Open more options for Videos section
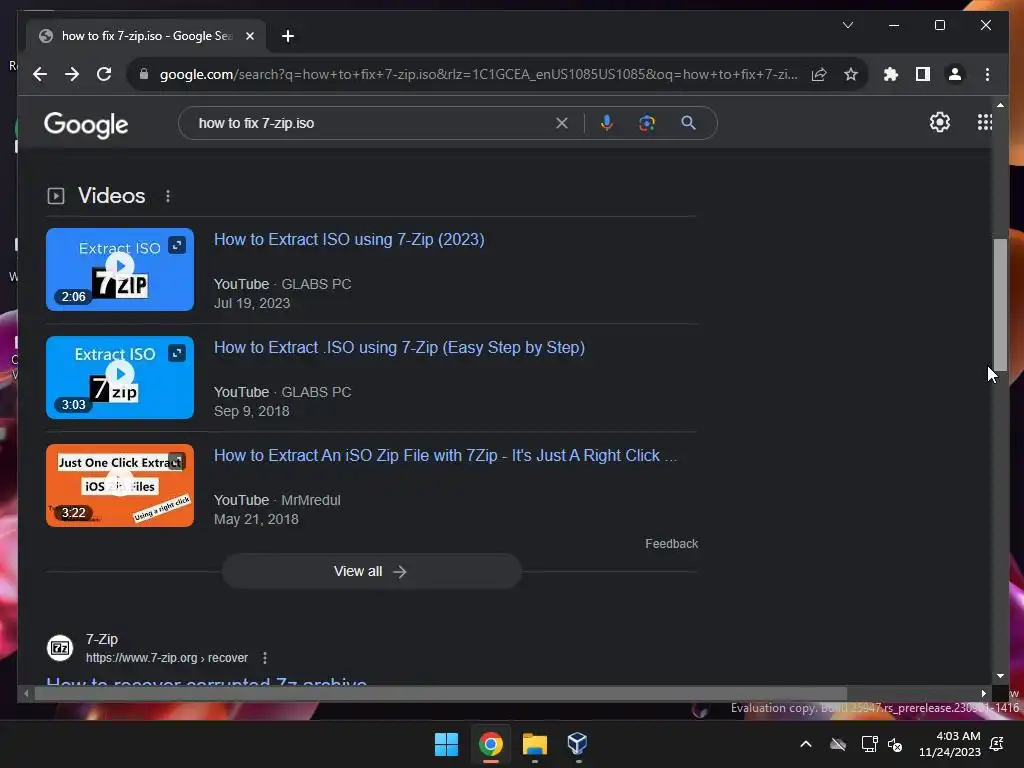This screenshot has width=1024, height=768. pyautogui.click(x=168, y=196)
